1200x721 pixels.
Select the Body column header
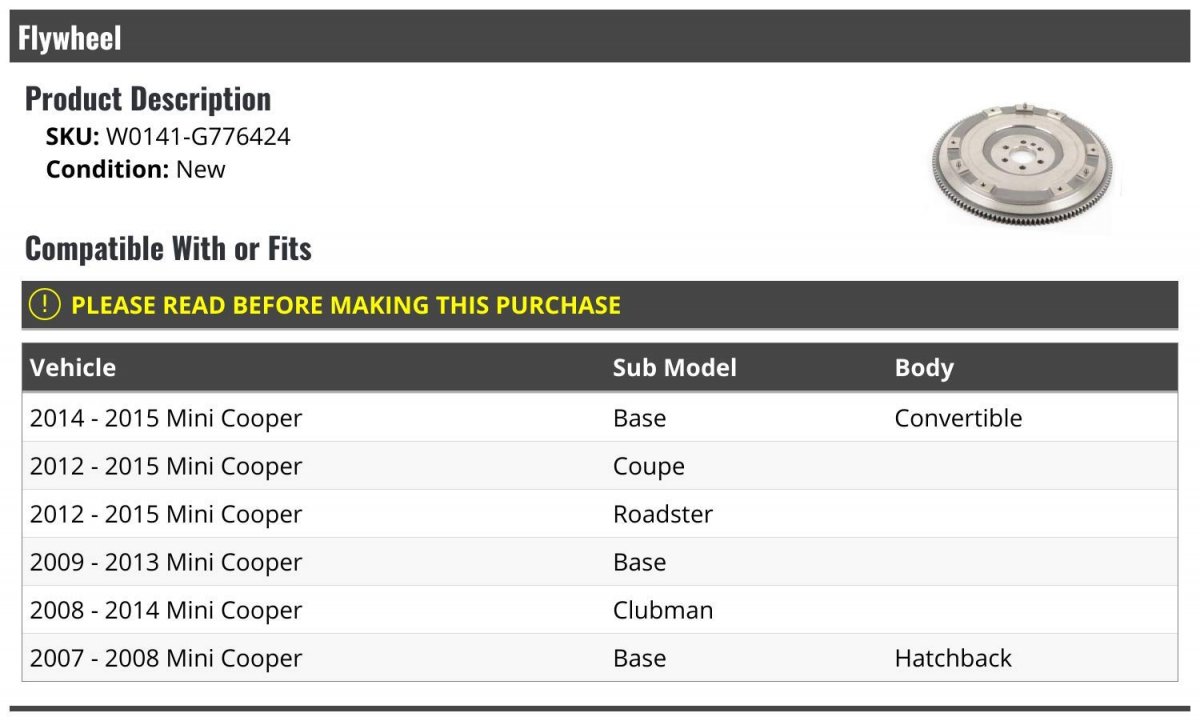924,368
